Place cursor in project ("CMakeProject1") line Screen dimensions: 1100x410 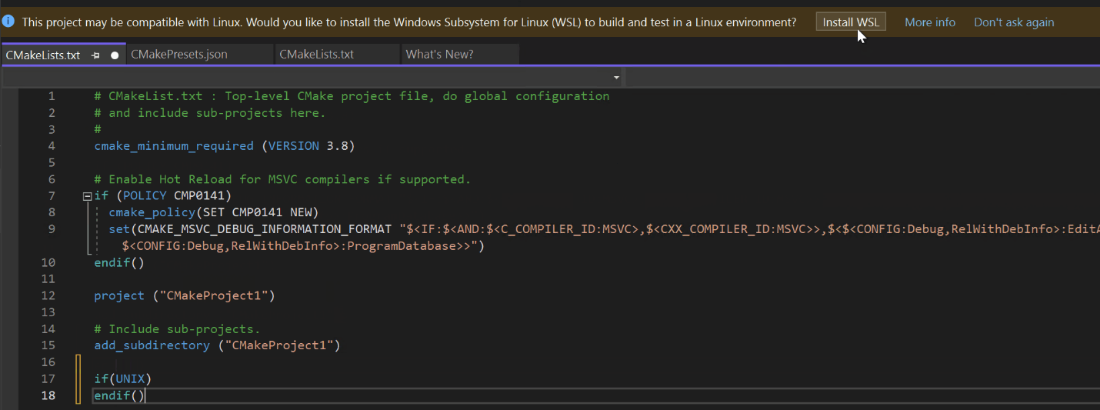tap(185, 296)
